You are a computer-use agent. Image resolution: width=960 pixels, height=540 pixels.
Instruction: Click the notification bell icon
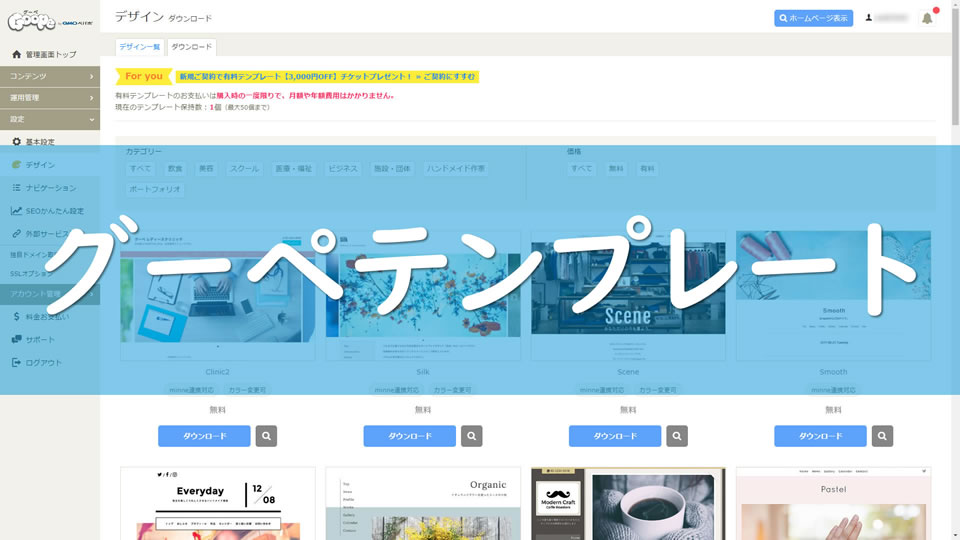point(927,18)
